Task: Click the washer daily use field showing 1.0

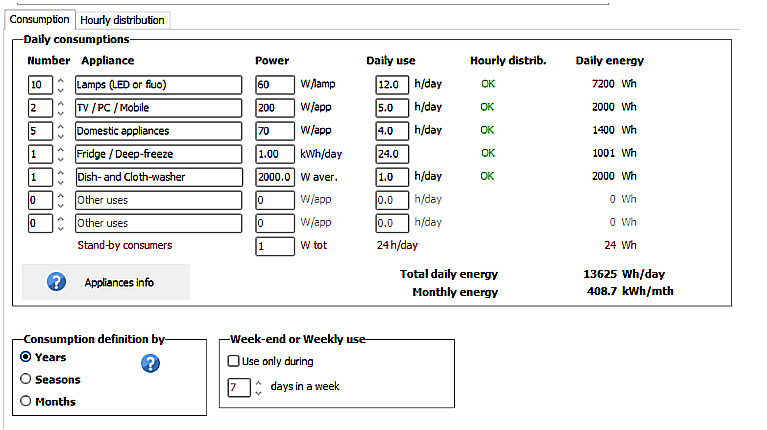Action: pyautogui.click(x=392, y=177)
